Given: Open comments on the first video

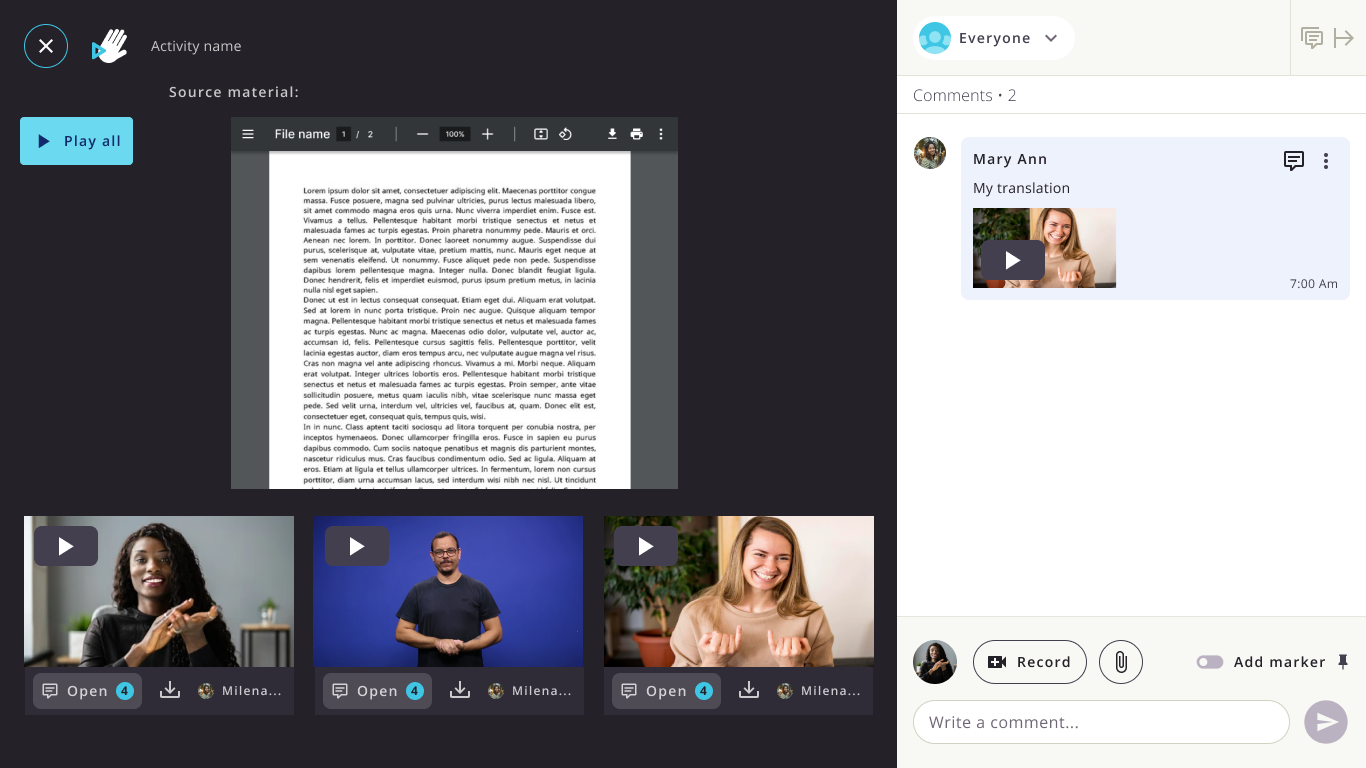Looking at the screenshot, I should point(87,691).
